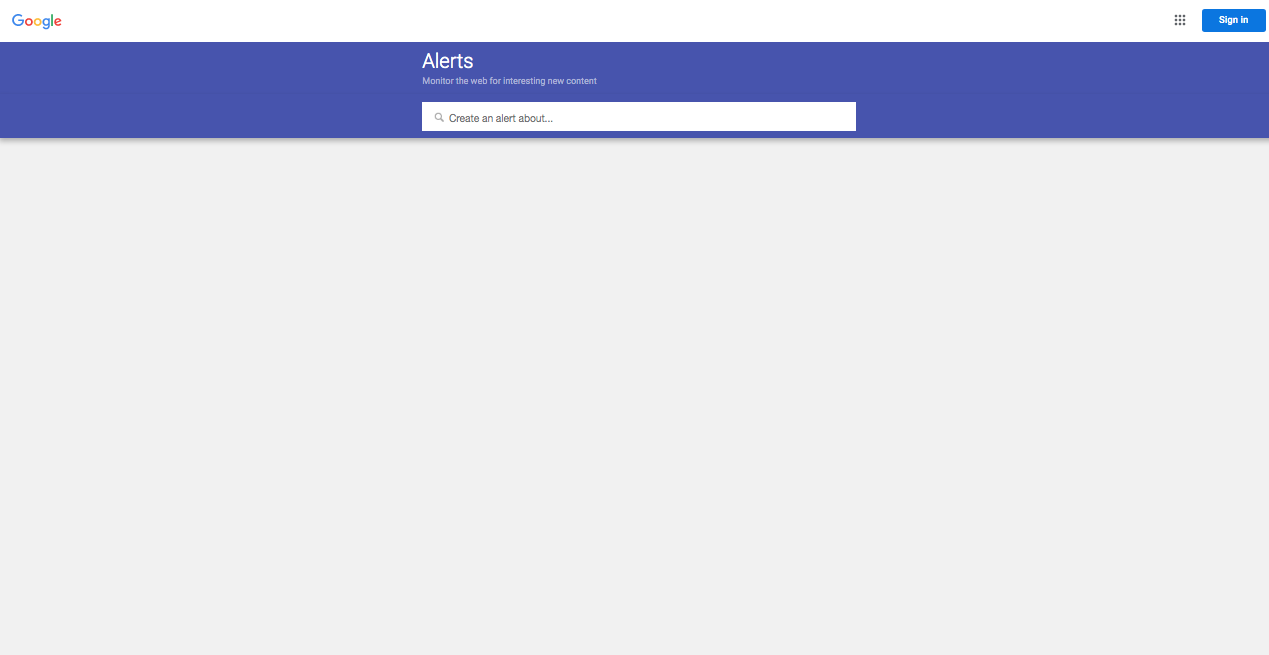Focus the Create an alert about field

tap(638, 117)
